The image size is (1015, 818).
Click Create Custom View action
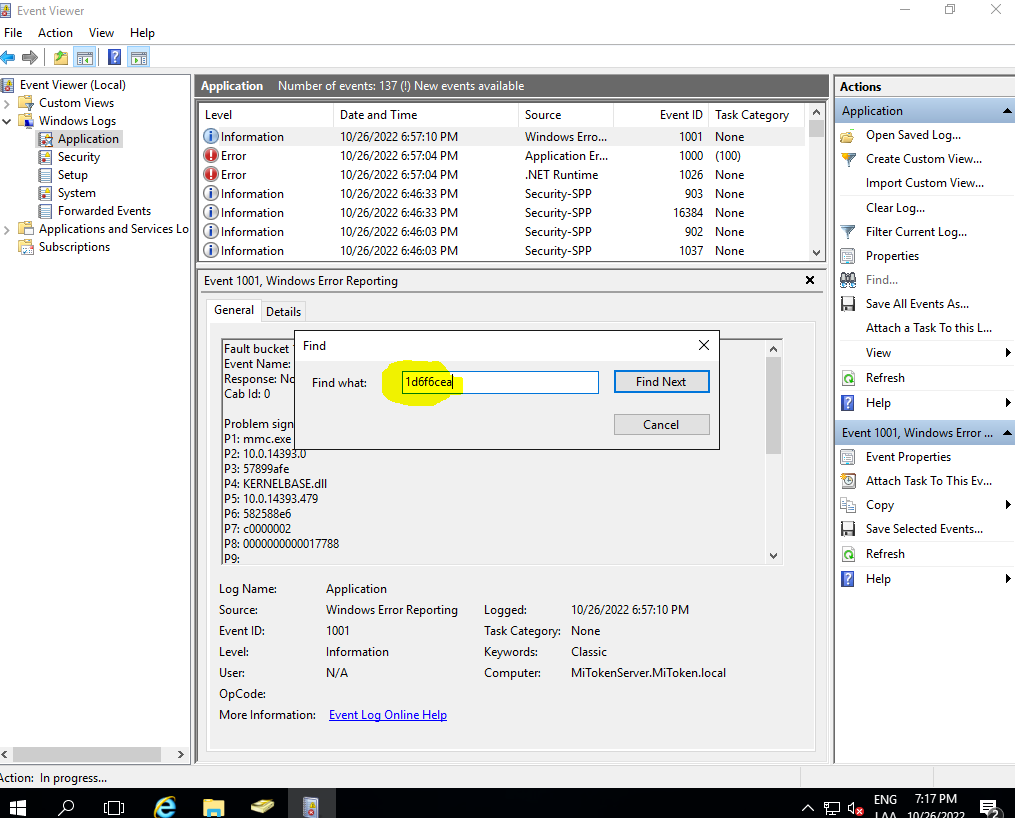pos(924,159)
